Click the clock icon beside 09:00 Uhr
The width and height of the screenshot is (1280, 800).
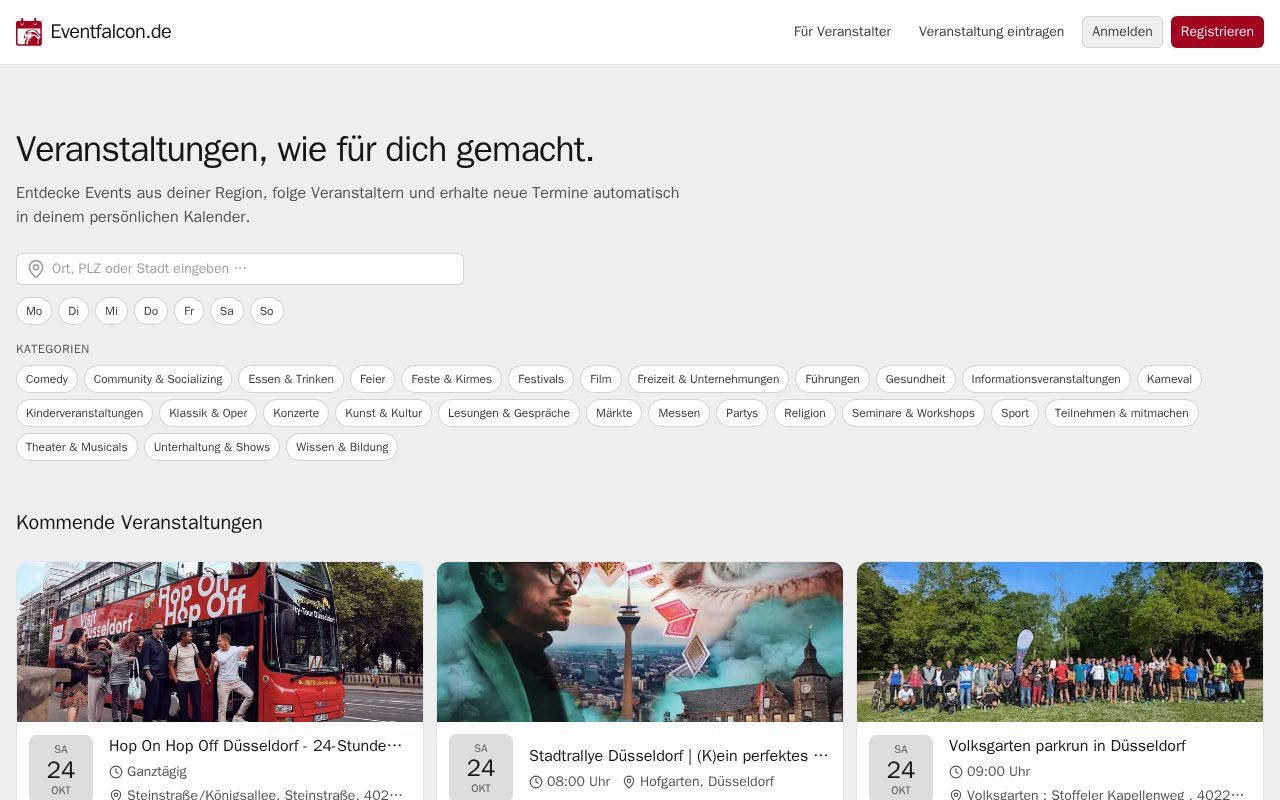956,772
